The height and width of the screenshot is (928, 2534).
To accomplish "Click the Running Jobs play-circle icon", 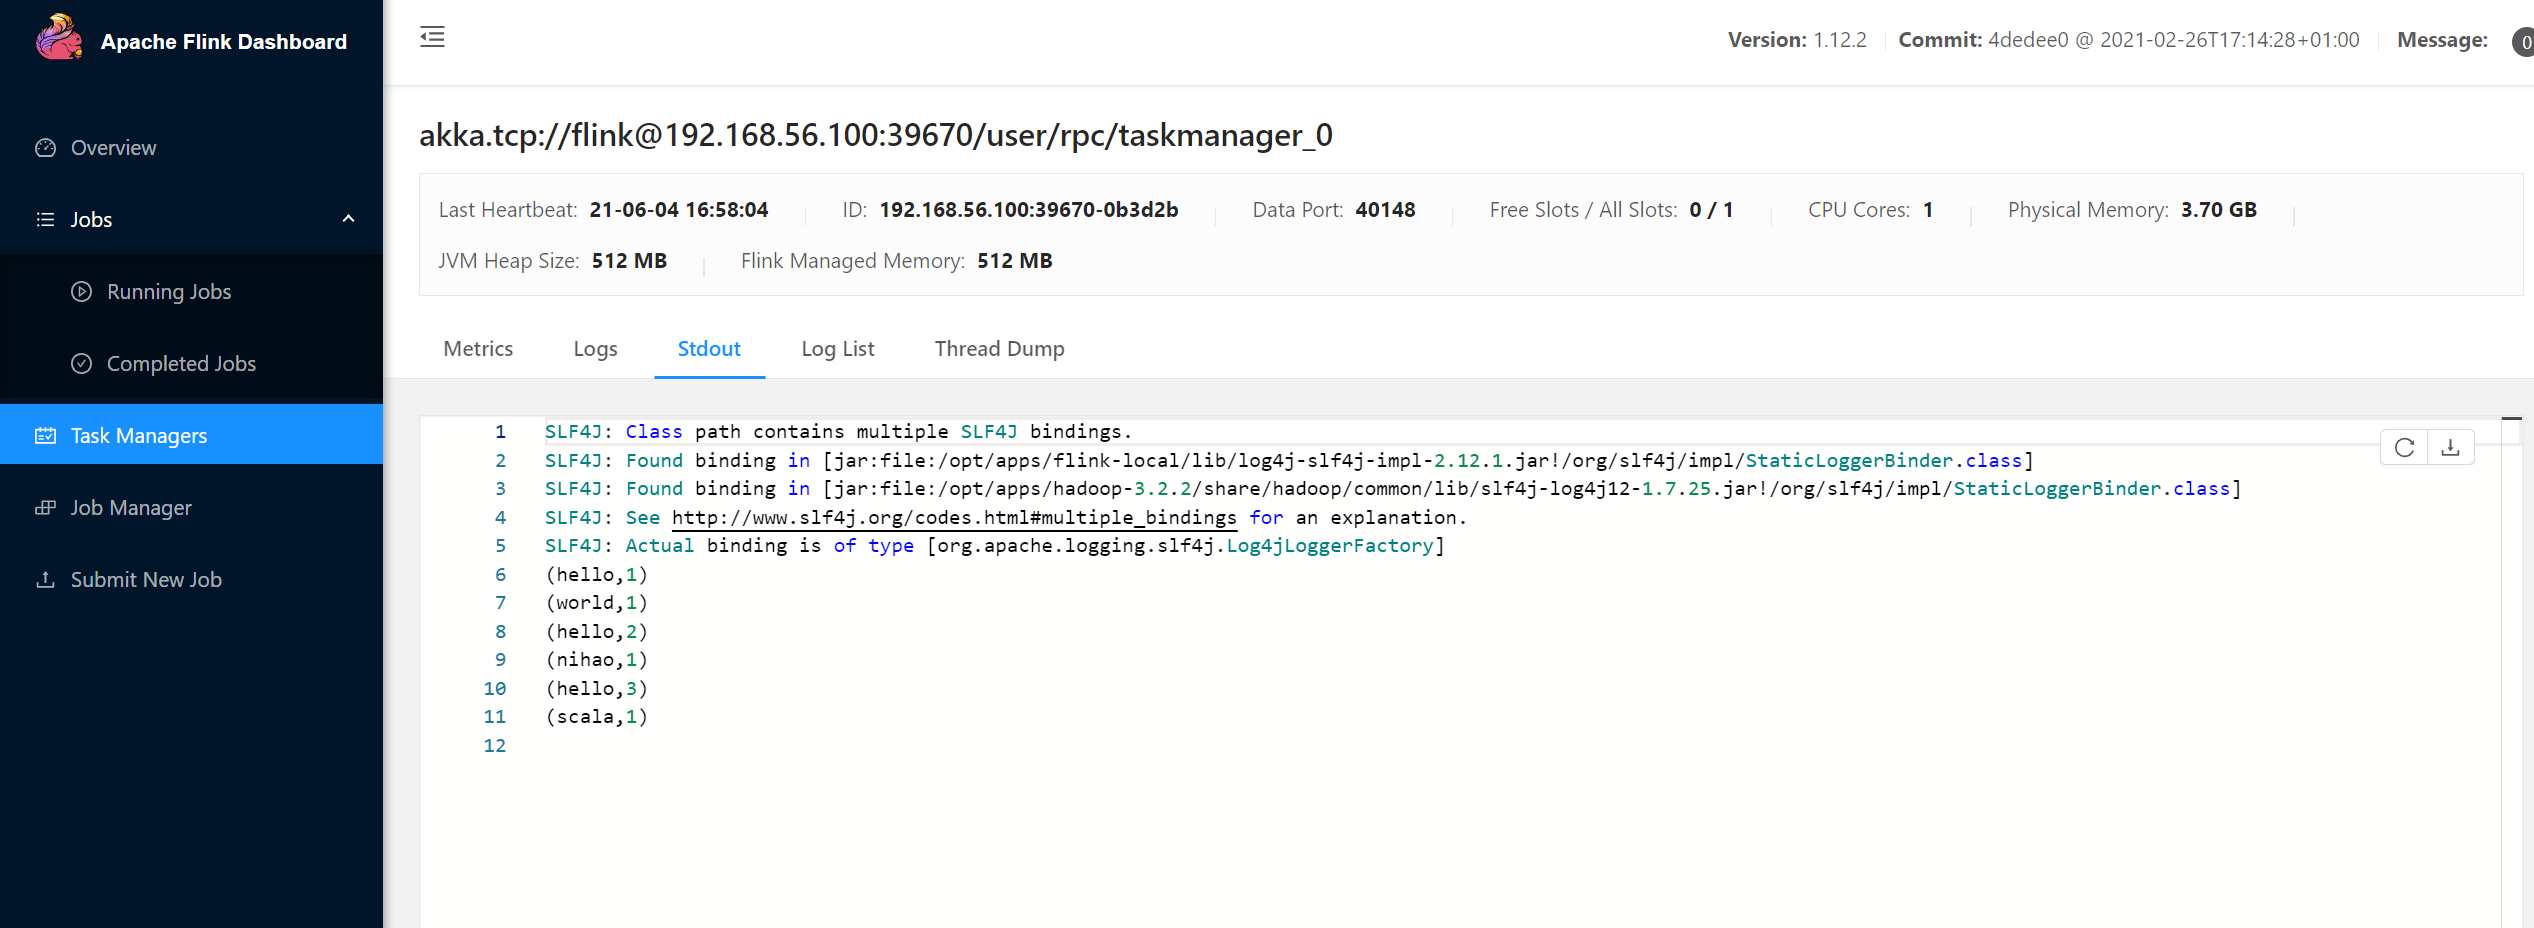I will (82, 292).
